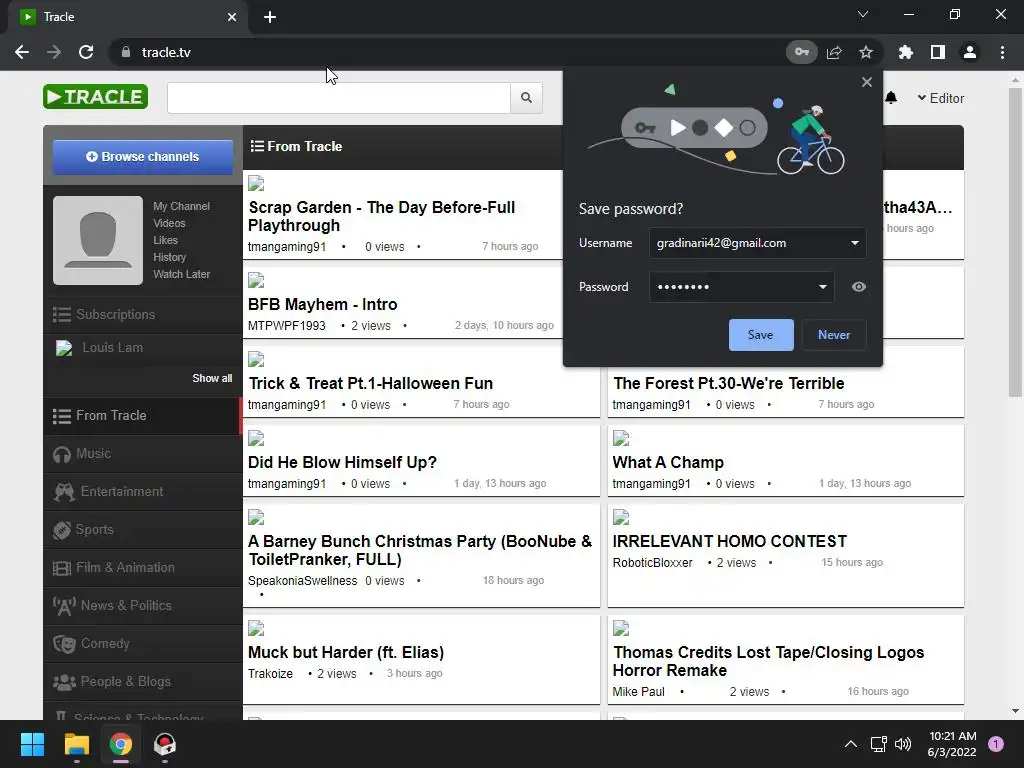1024x768 pixels.
Task: Open Windows Start menu
Action: pyautogui.click(x=32, y=744)
